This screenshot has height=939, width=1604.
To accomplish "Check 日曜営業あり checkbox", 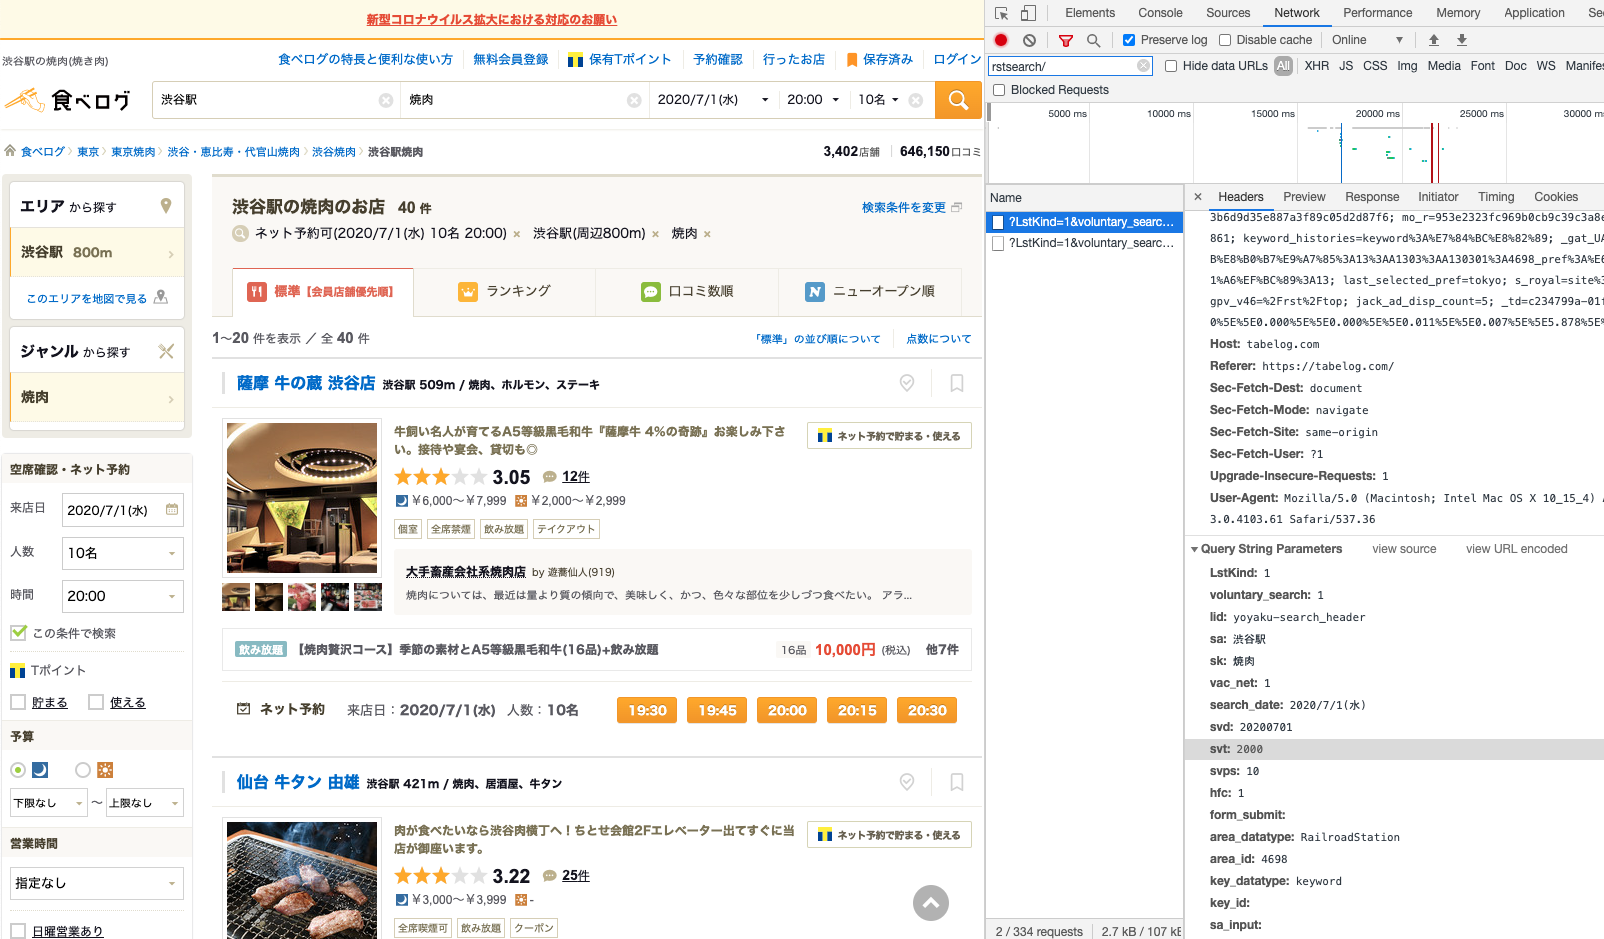I will coord(18,931).
